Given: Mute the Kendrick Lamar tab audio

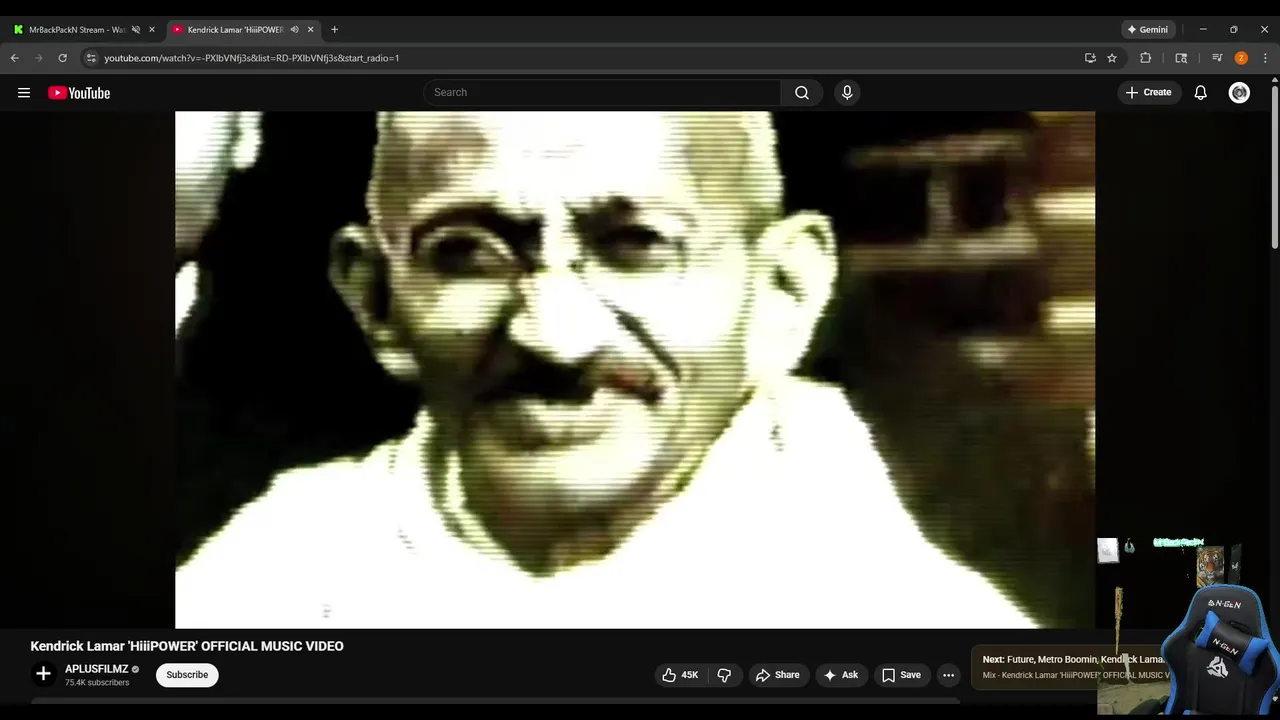Looking at the screenshot, I should [294, 30].
